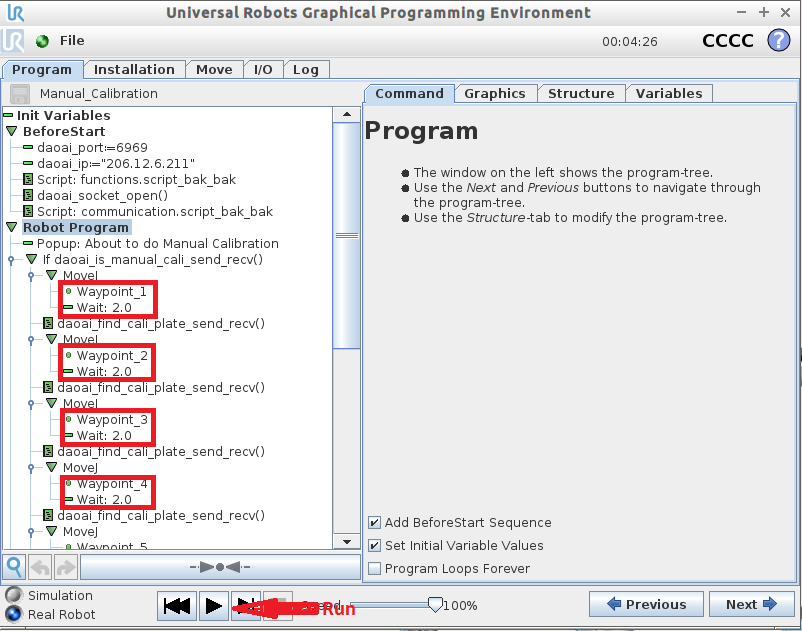
Task: Start the program with the play button
Action: (x=214, y=606)
